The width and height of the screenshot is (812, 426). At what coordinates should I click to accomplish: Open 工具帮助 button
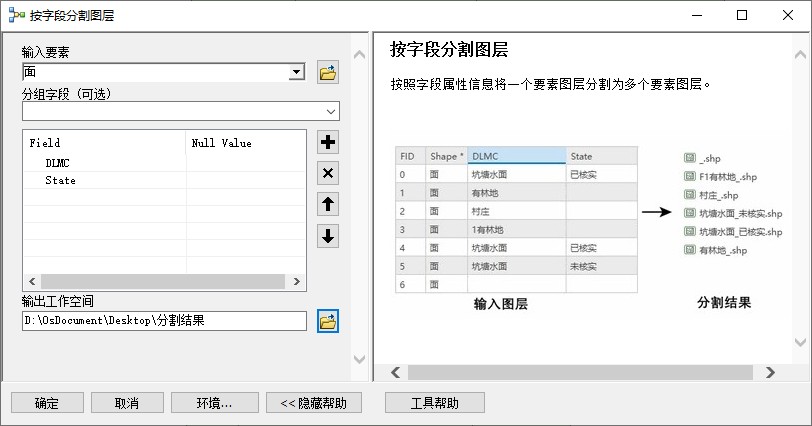tap(434, 403)
